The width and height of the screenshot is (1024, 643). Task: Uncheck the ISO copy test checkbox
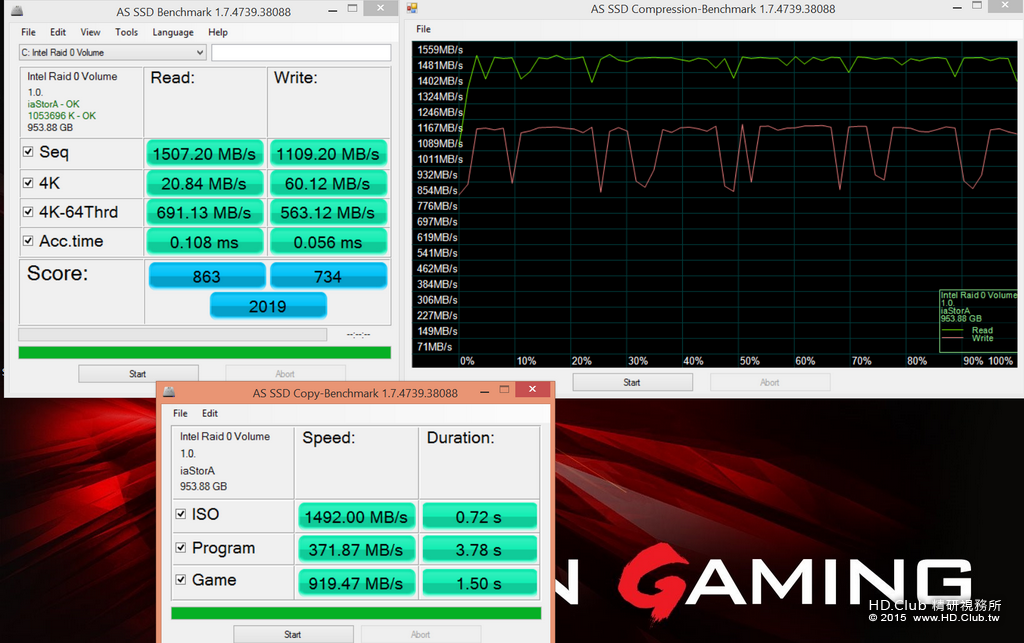(x=181, y=514)
